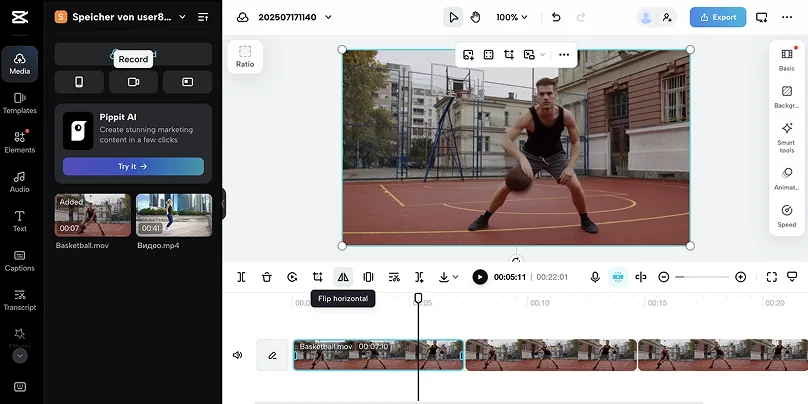Switch to the Templates section
The width and height of the screenshot is (808, 404).
[x=20, y=104]
